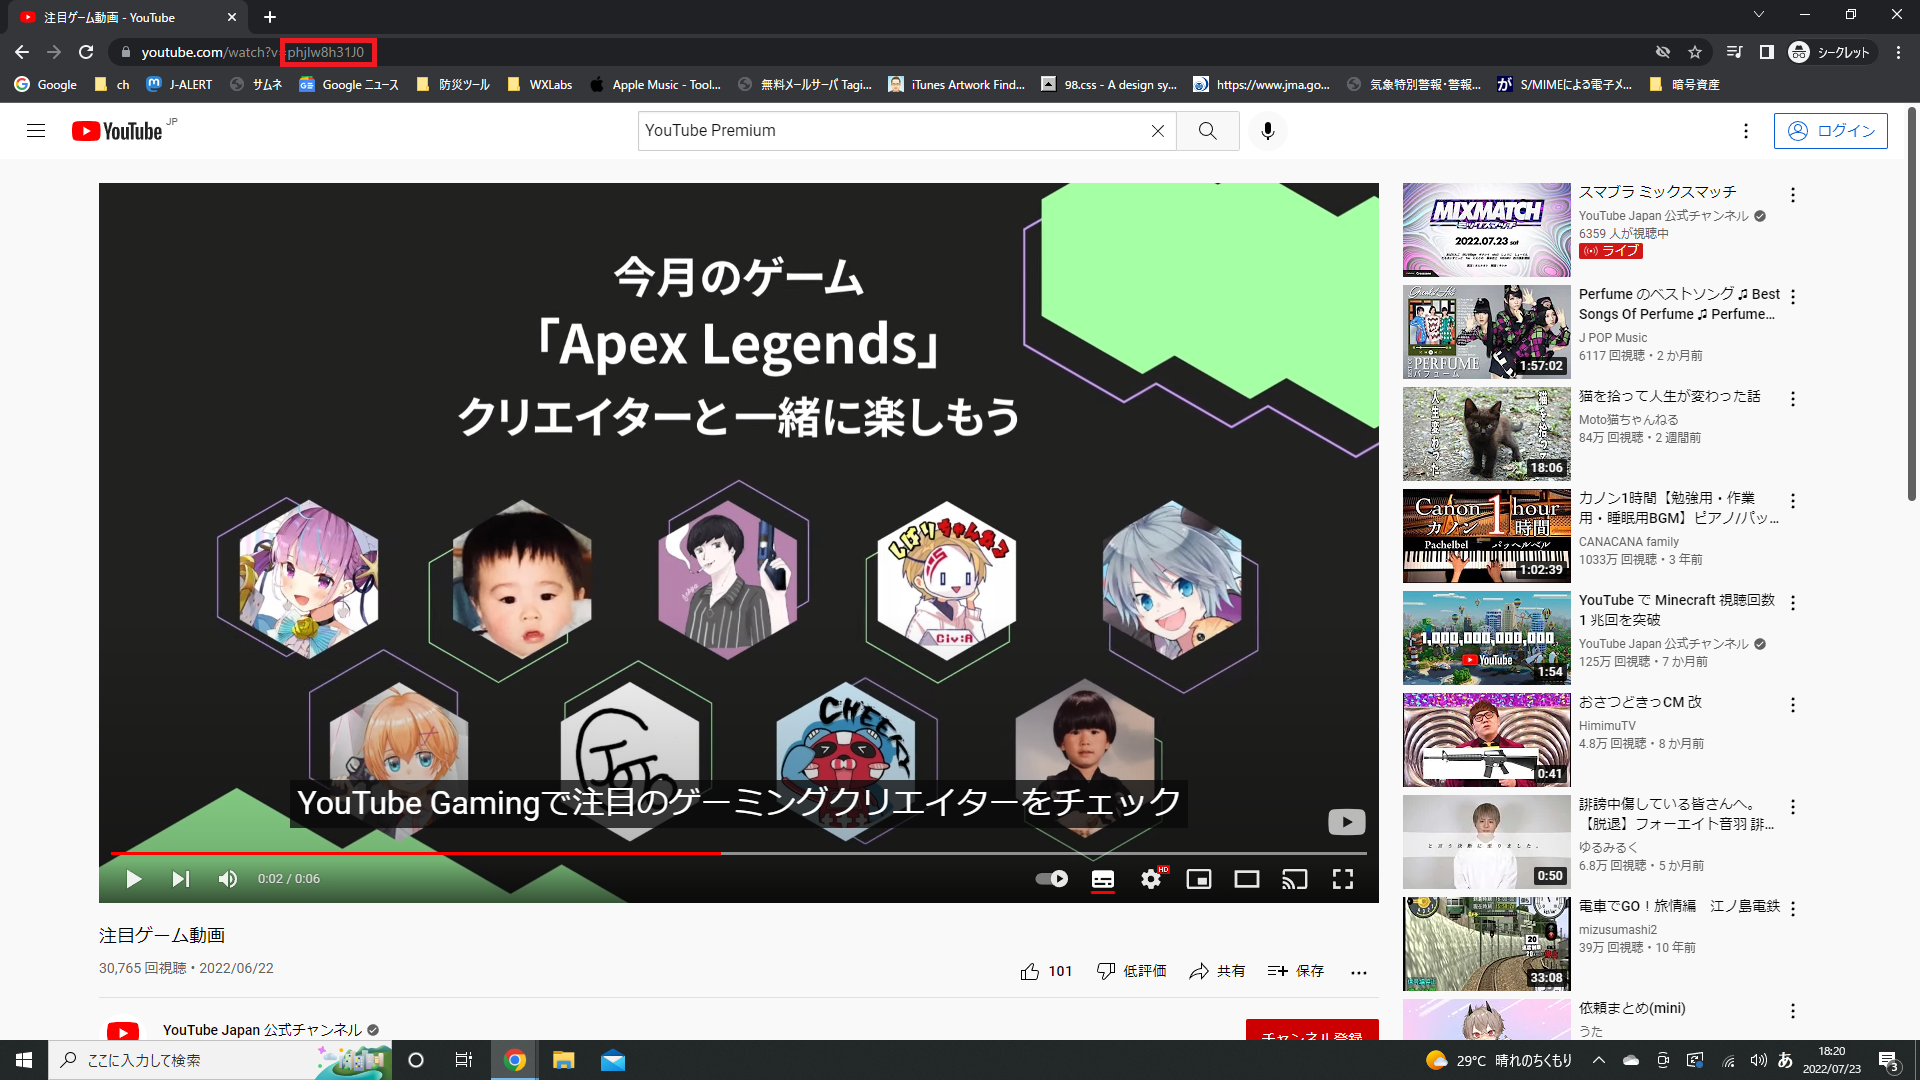Clear the YouTube search box text
1920x1080 pixels.
click(x=1157, y=131)
